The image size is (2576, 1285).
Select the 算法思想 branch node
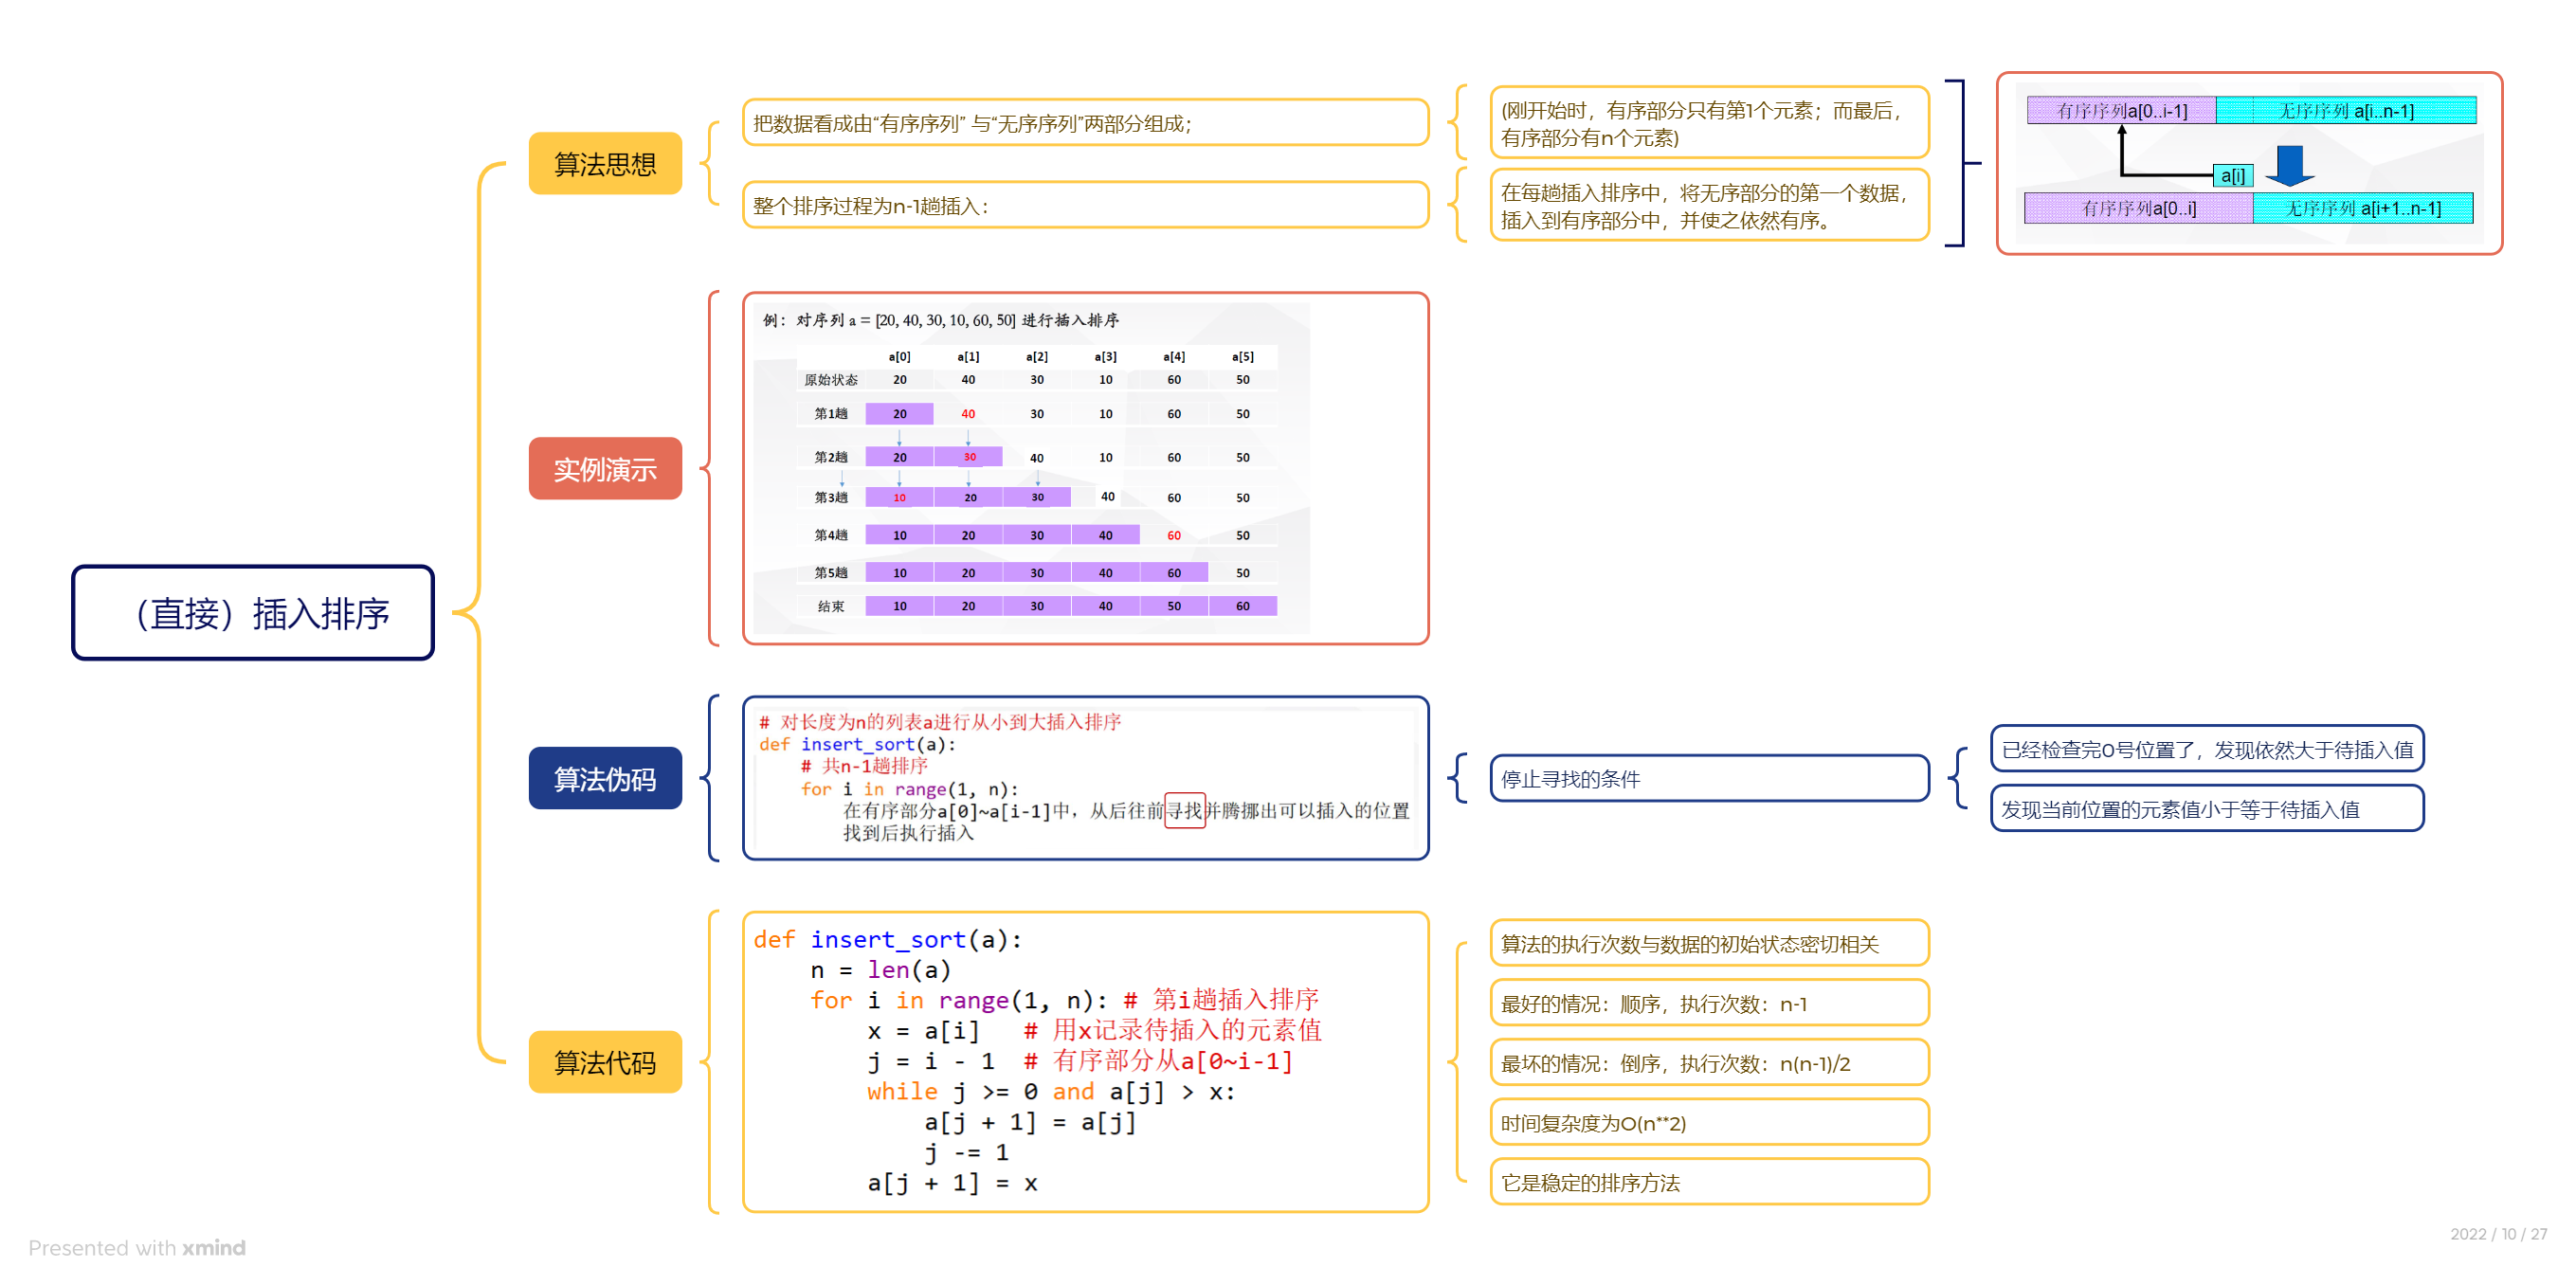click(605, 164)
